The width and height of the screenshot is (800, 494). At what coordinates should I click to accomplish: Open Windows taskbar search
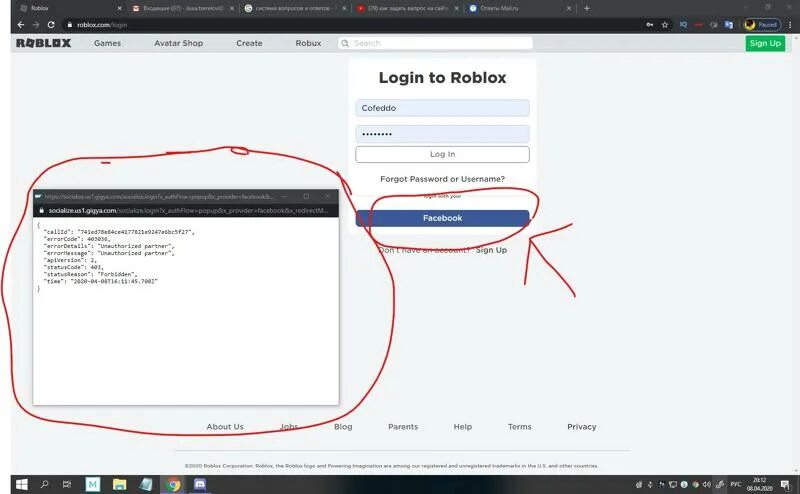coord(44,484)
